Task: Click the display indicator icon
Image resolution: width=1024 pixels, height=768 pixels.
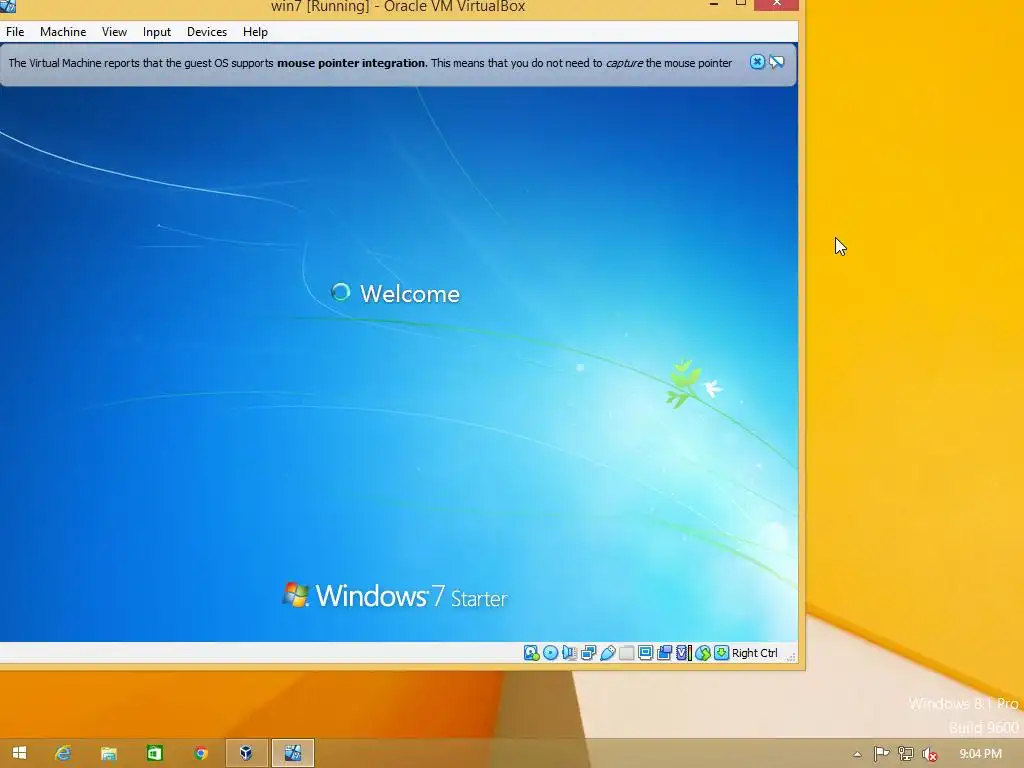Action: [x=645, y=653]
